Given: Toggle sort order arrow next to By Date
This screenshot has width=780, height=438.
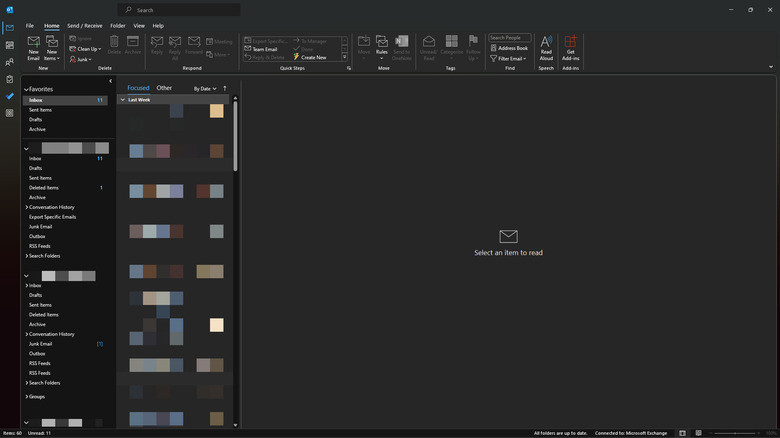Looking at the screenshot, I should [x=225, y=89].
